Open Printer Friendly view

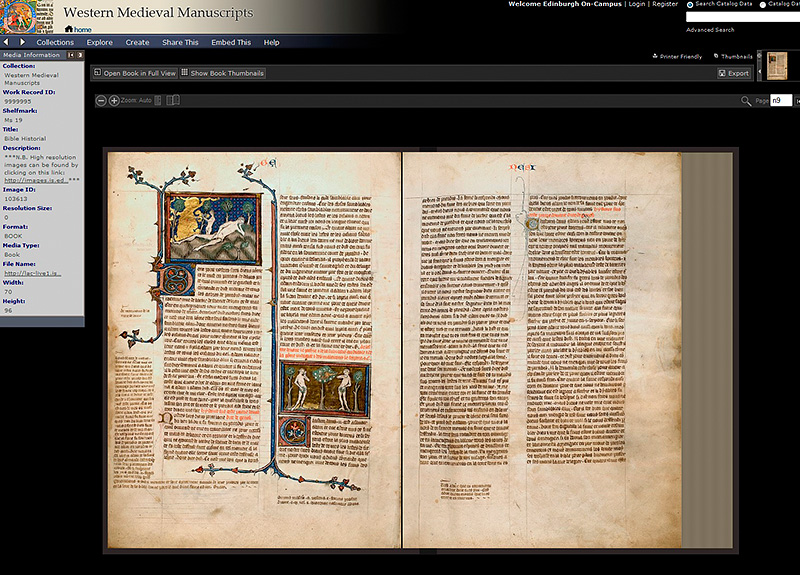pos(677,56)
